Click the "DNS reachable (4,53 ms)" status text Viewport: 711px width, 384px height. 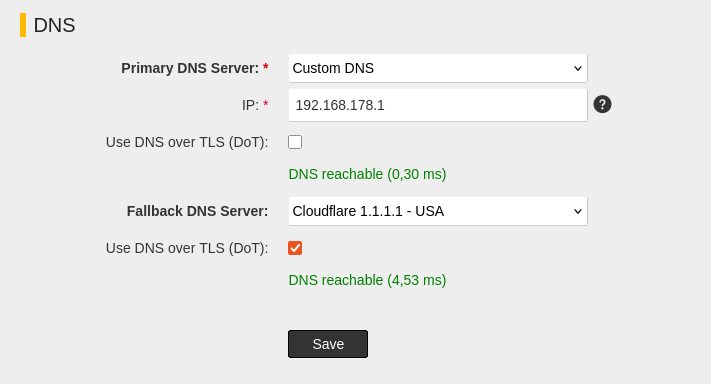click(x=367, y=280)
